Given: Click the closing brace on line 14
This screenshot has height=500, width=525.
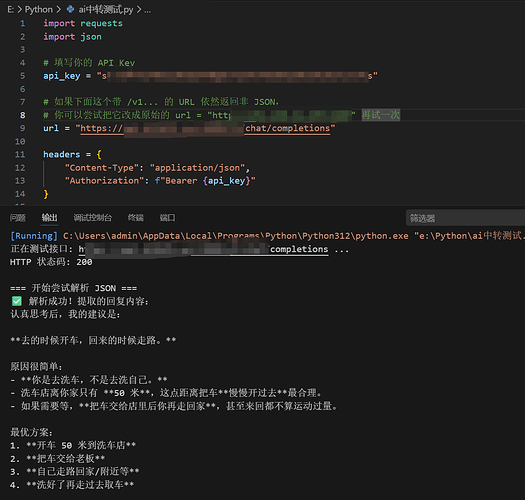Looking at the screenshot, I should coord(46,194).
